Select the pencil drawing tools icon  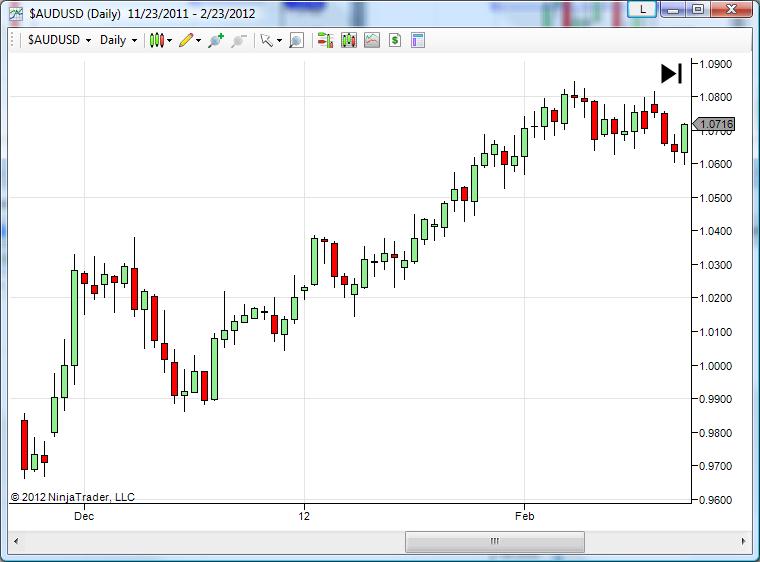[186, 40]
